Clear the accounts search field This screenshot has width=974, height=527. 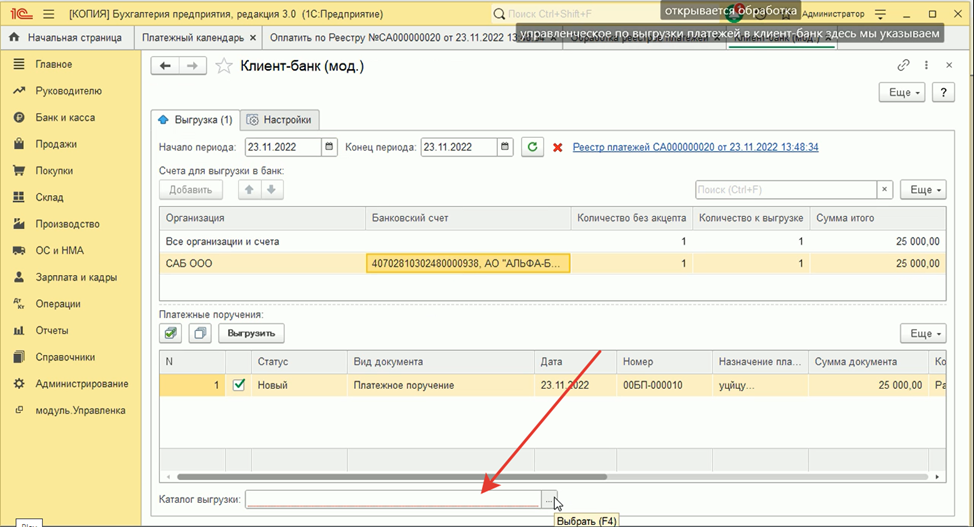pyautogui.click(x=885, y=190)
